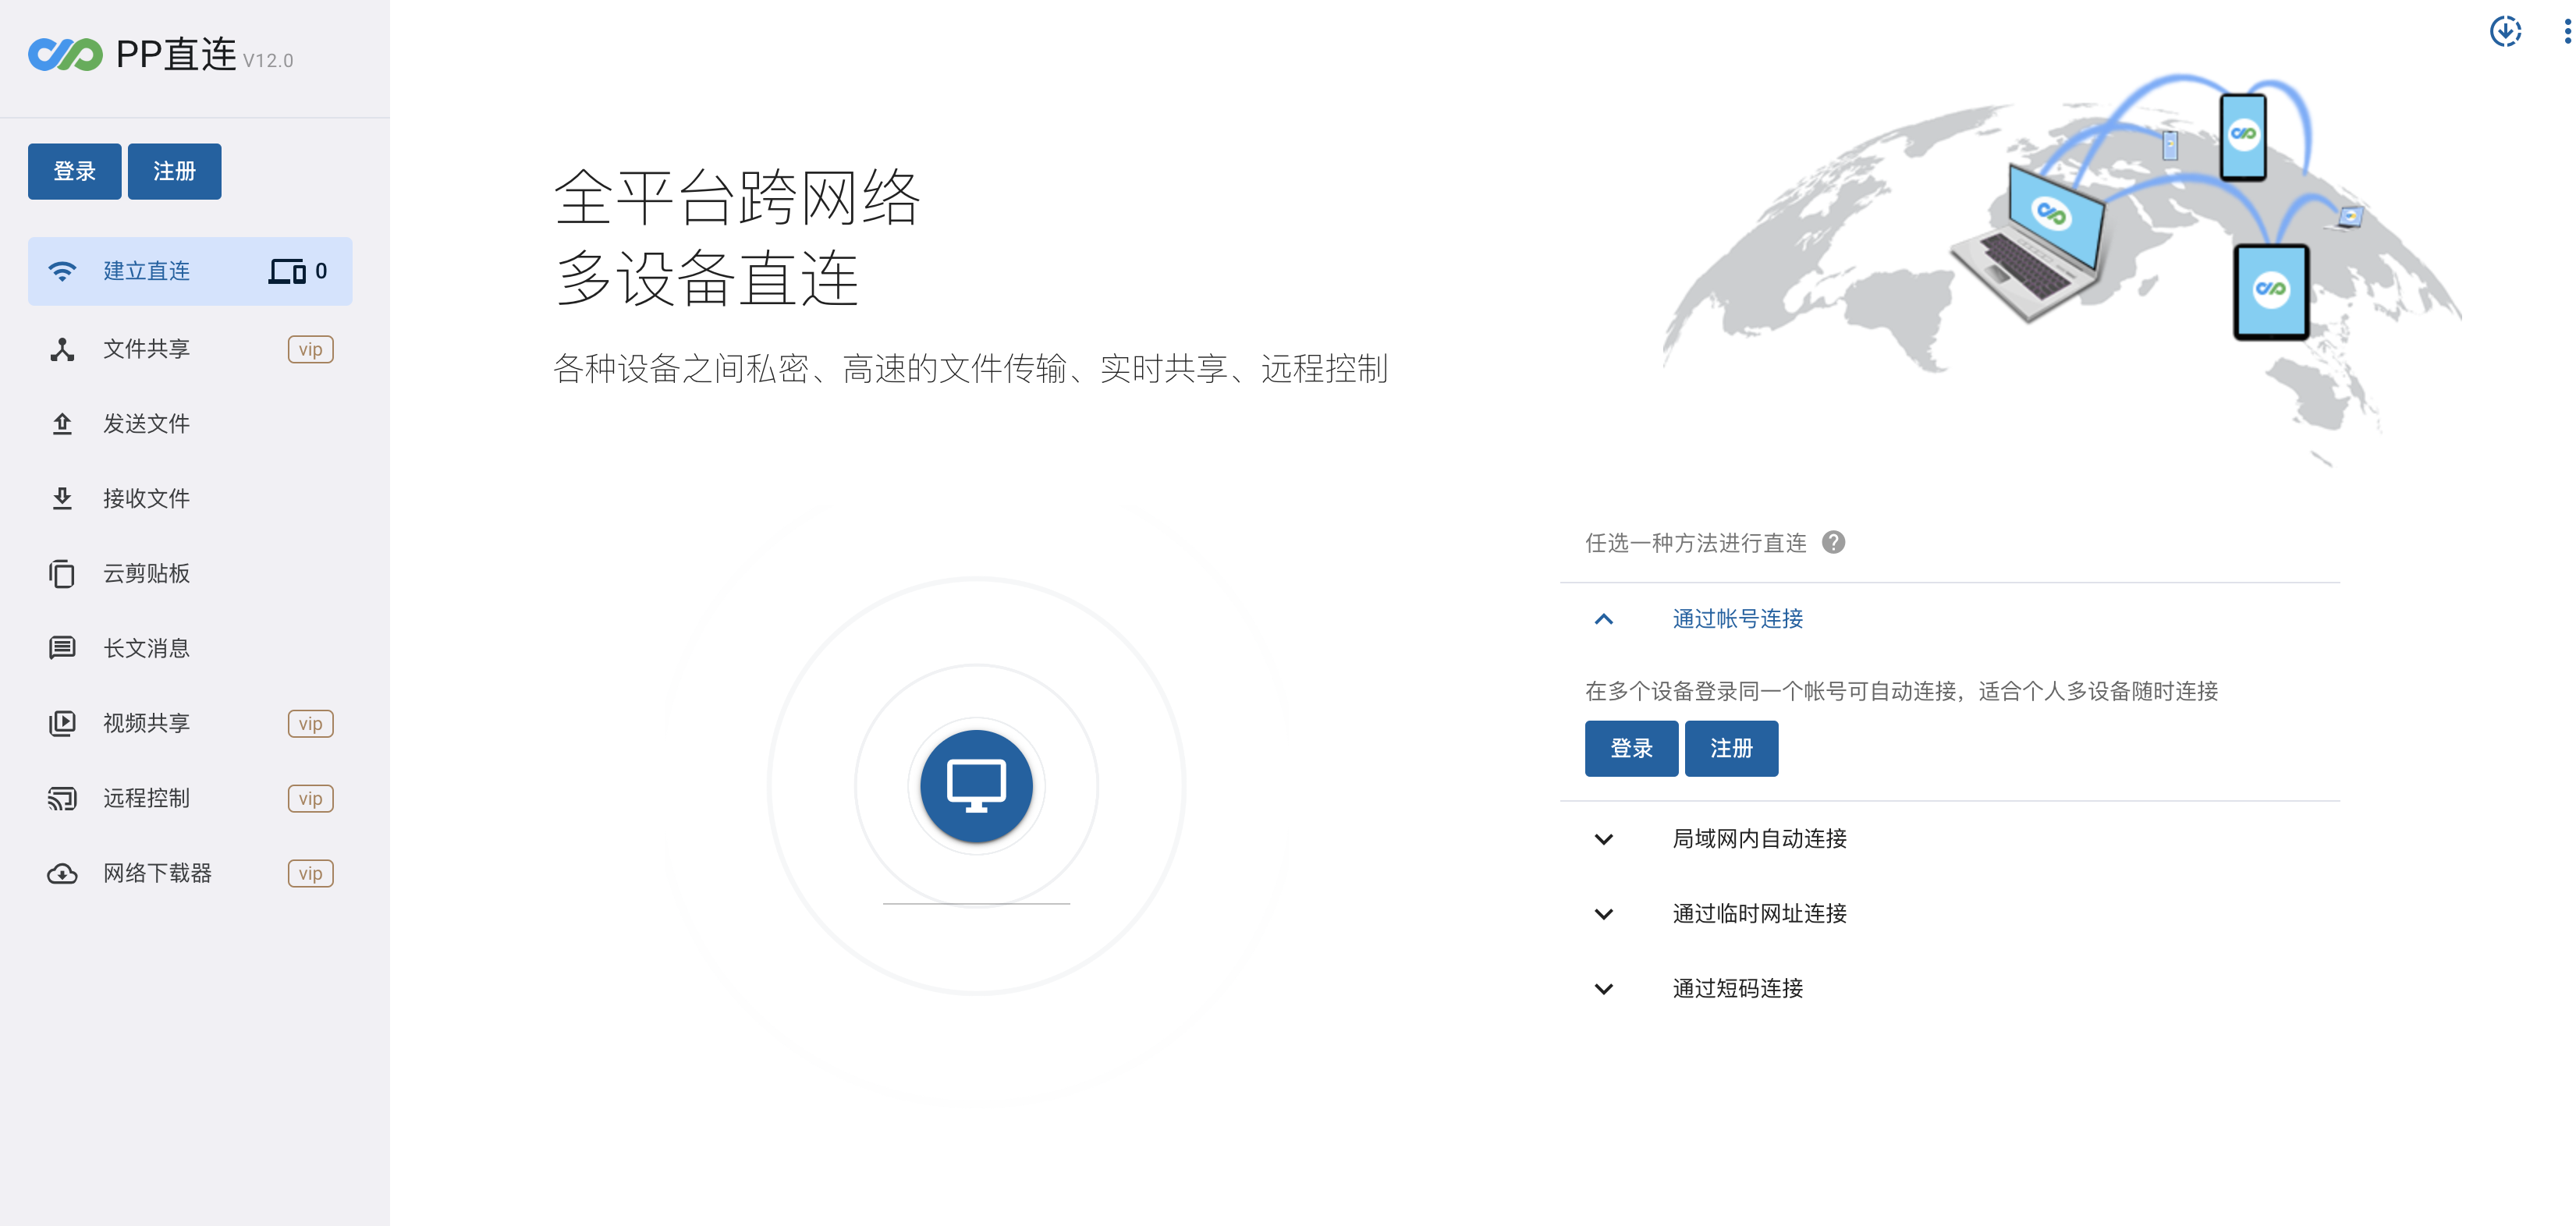The height and width of the screenshot is (1226, 2576).
Task: Click the 云剪贴板 clipboard icon
Action: click(x=62, y=574)
